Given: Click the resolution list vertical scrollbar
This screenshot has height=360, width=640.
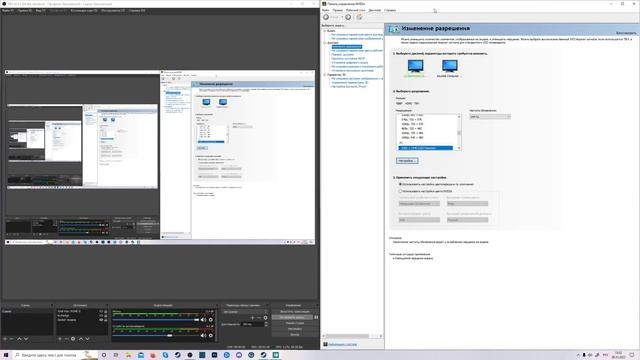Looking at the screenshot, I should pyautogui.click(x=459, y=132).
